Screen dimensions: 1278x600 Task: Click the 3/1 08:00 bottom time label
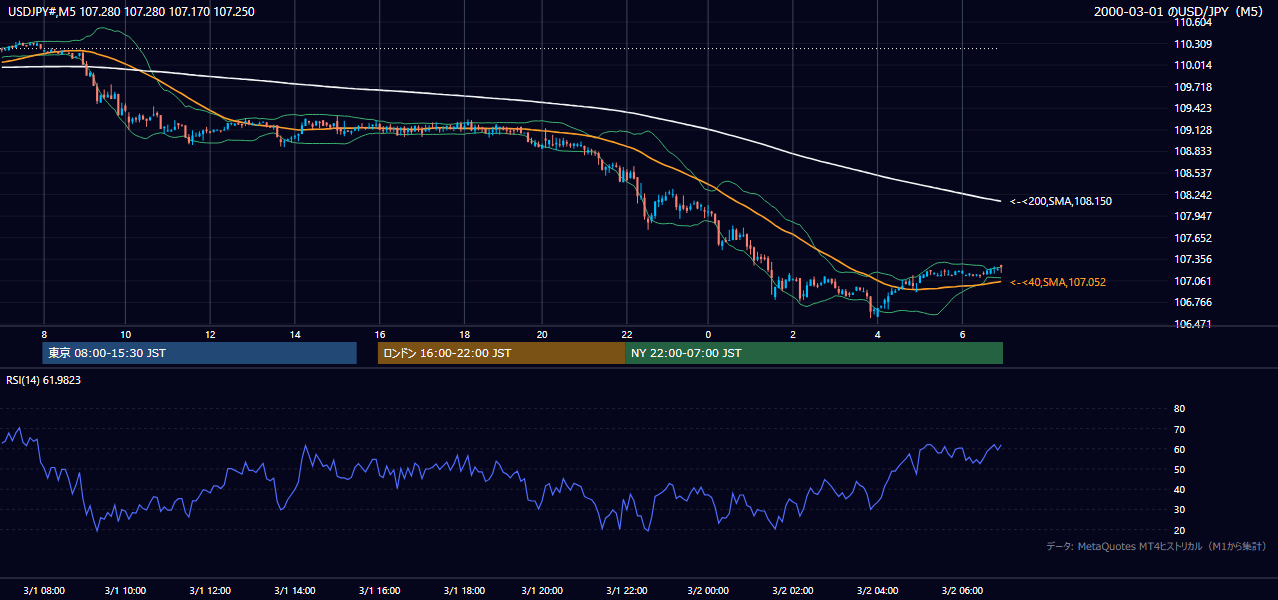tap(43, 591)
